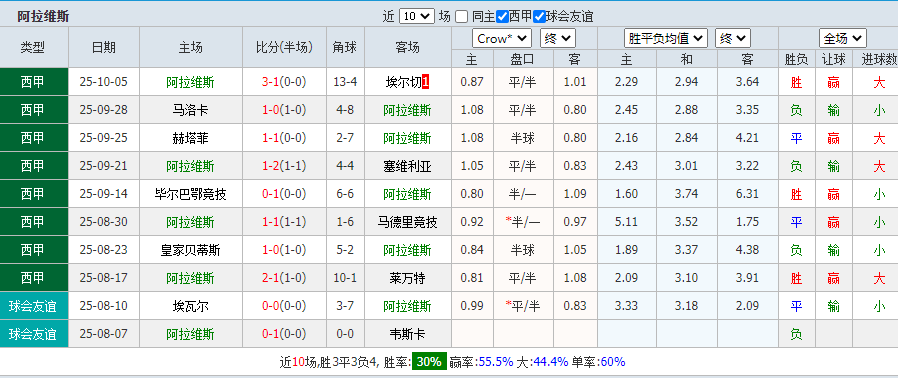Click the 比分(半场) column header

285,47
